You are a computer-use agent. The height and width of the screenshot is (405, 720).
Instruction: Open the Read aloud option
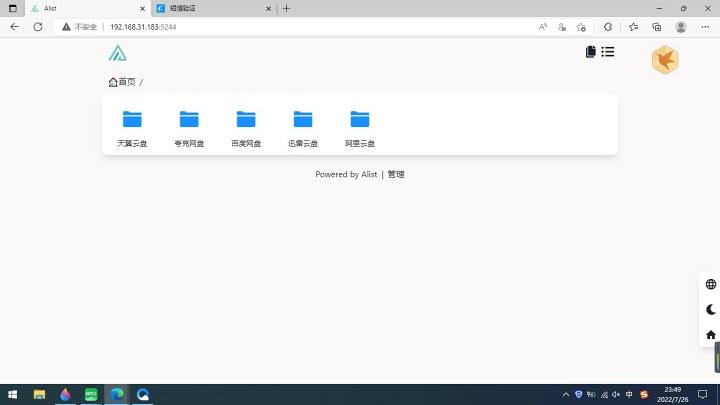coord(543,27)
